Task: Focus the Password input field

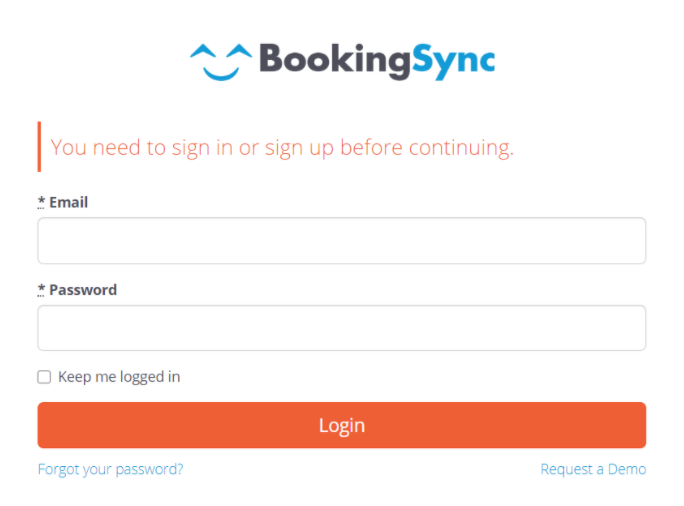Action: click(341, 328)
